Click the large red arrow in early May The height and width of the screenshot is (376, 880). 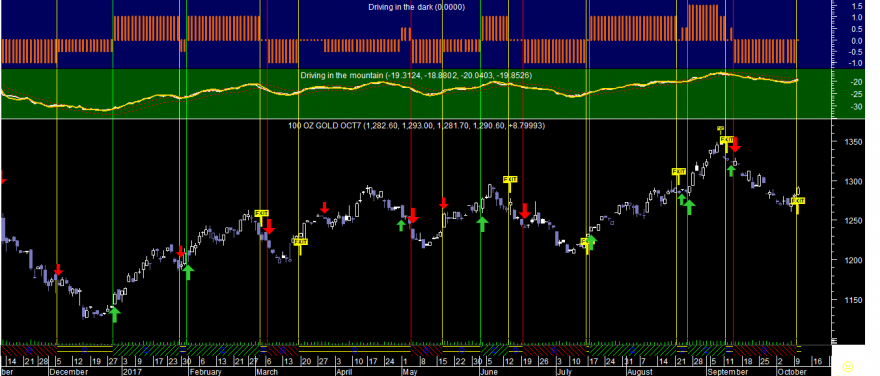pos(413,215)
